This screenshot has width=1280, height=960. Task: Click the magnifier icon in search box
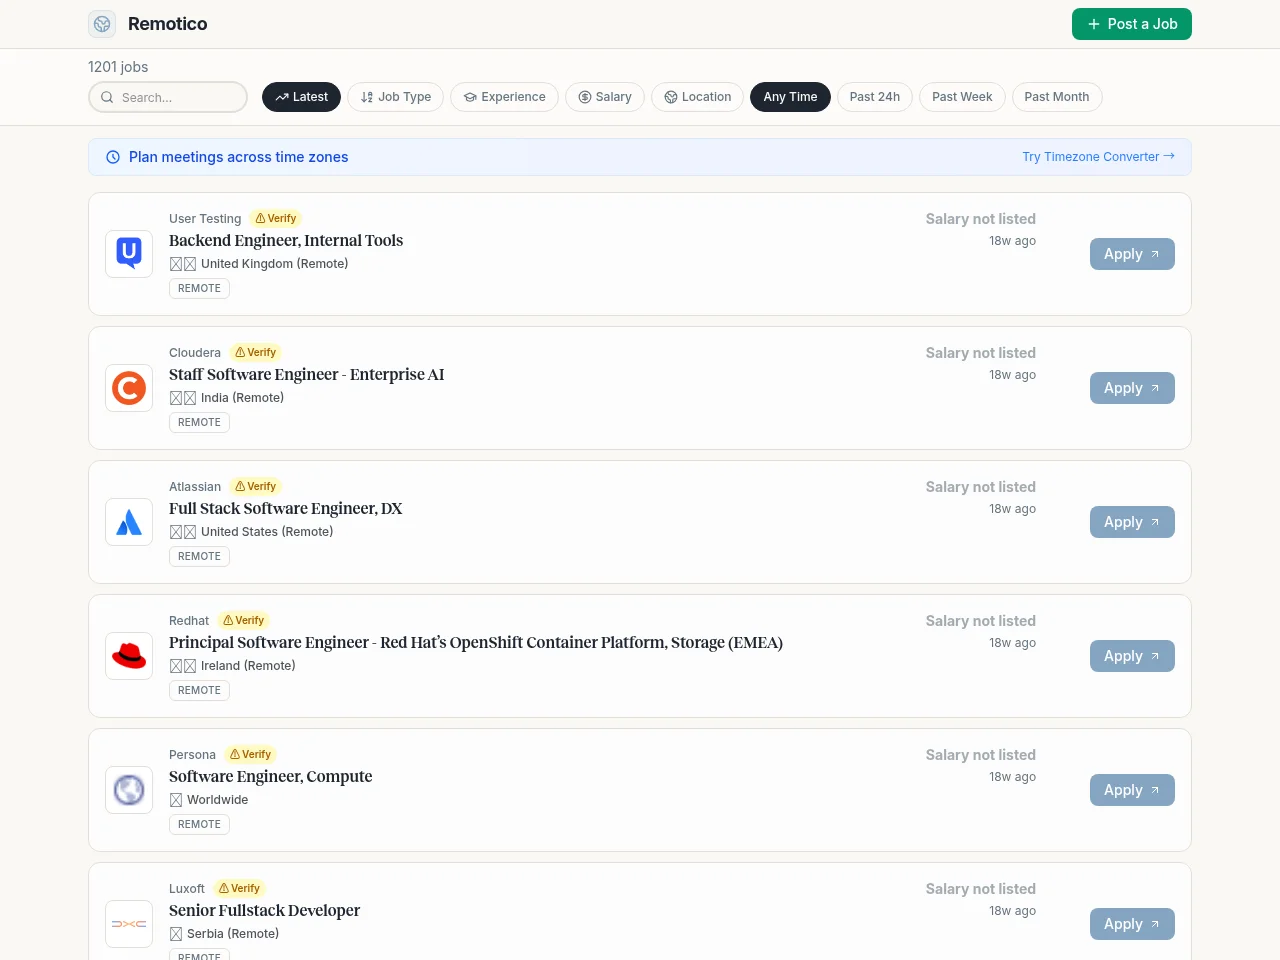(x=107, y=97)
